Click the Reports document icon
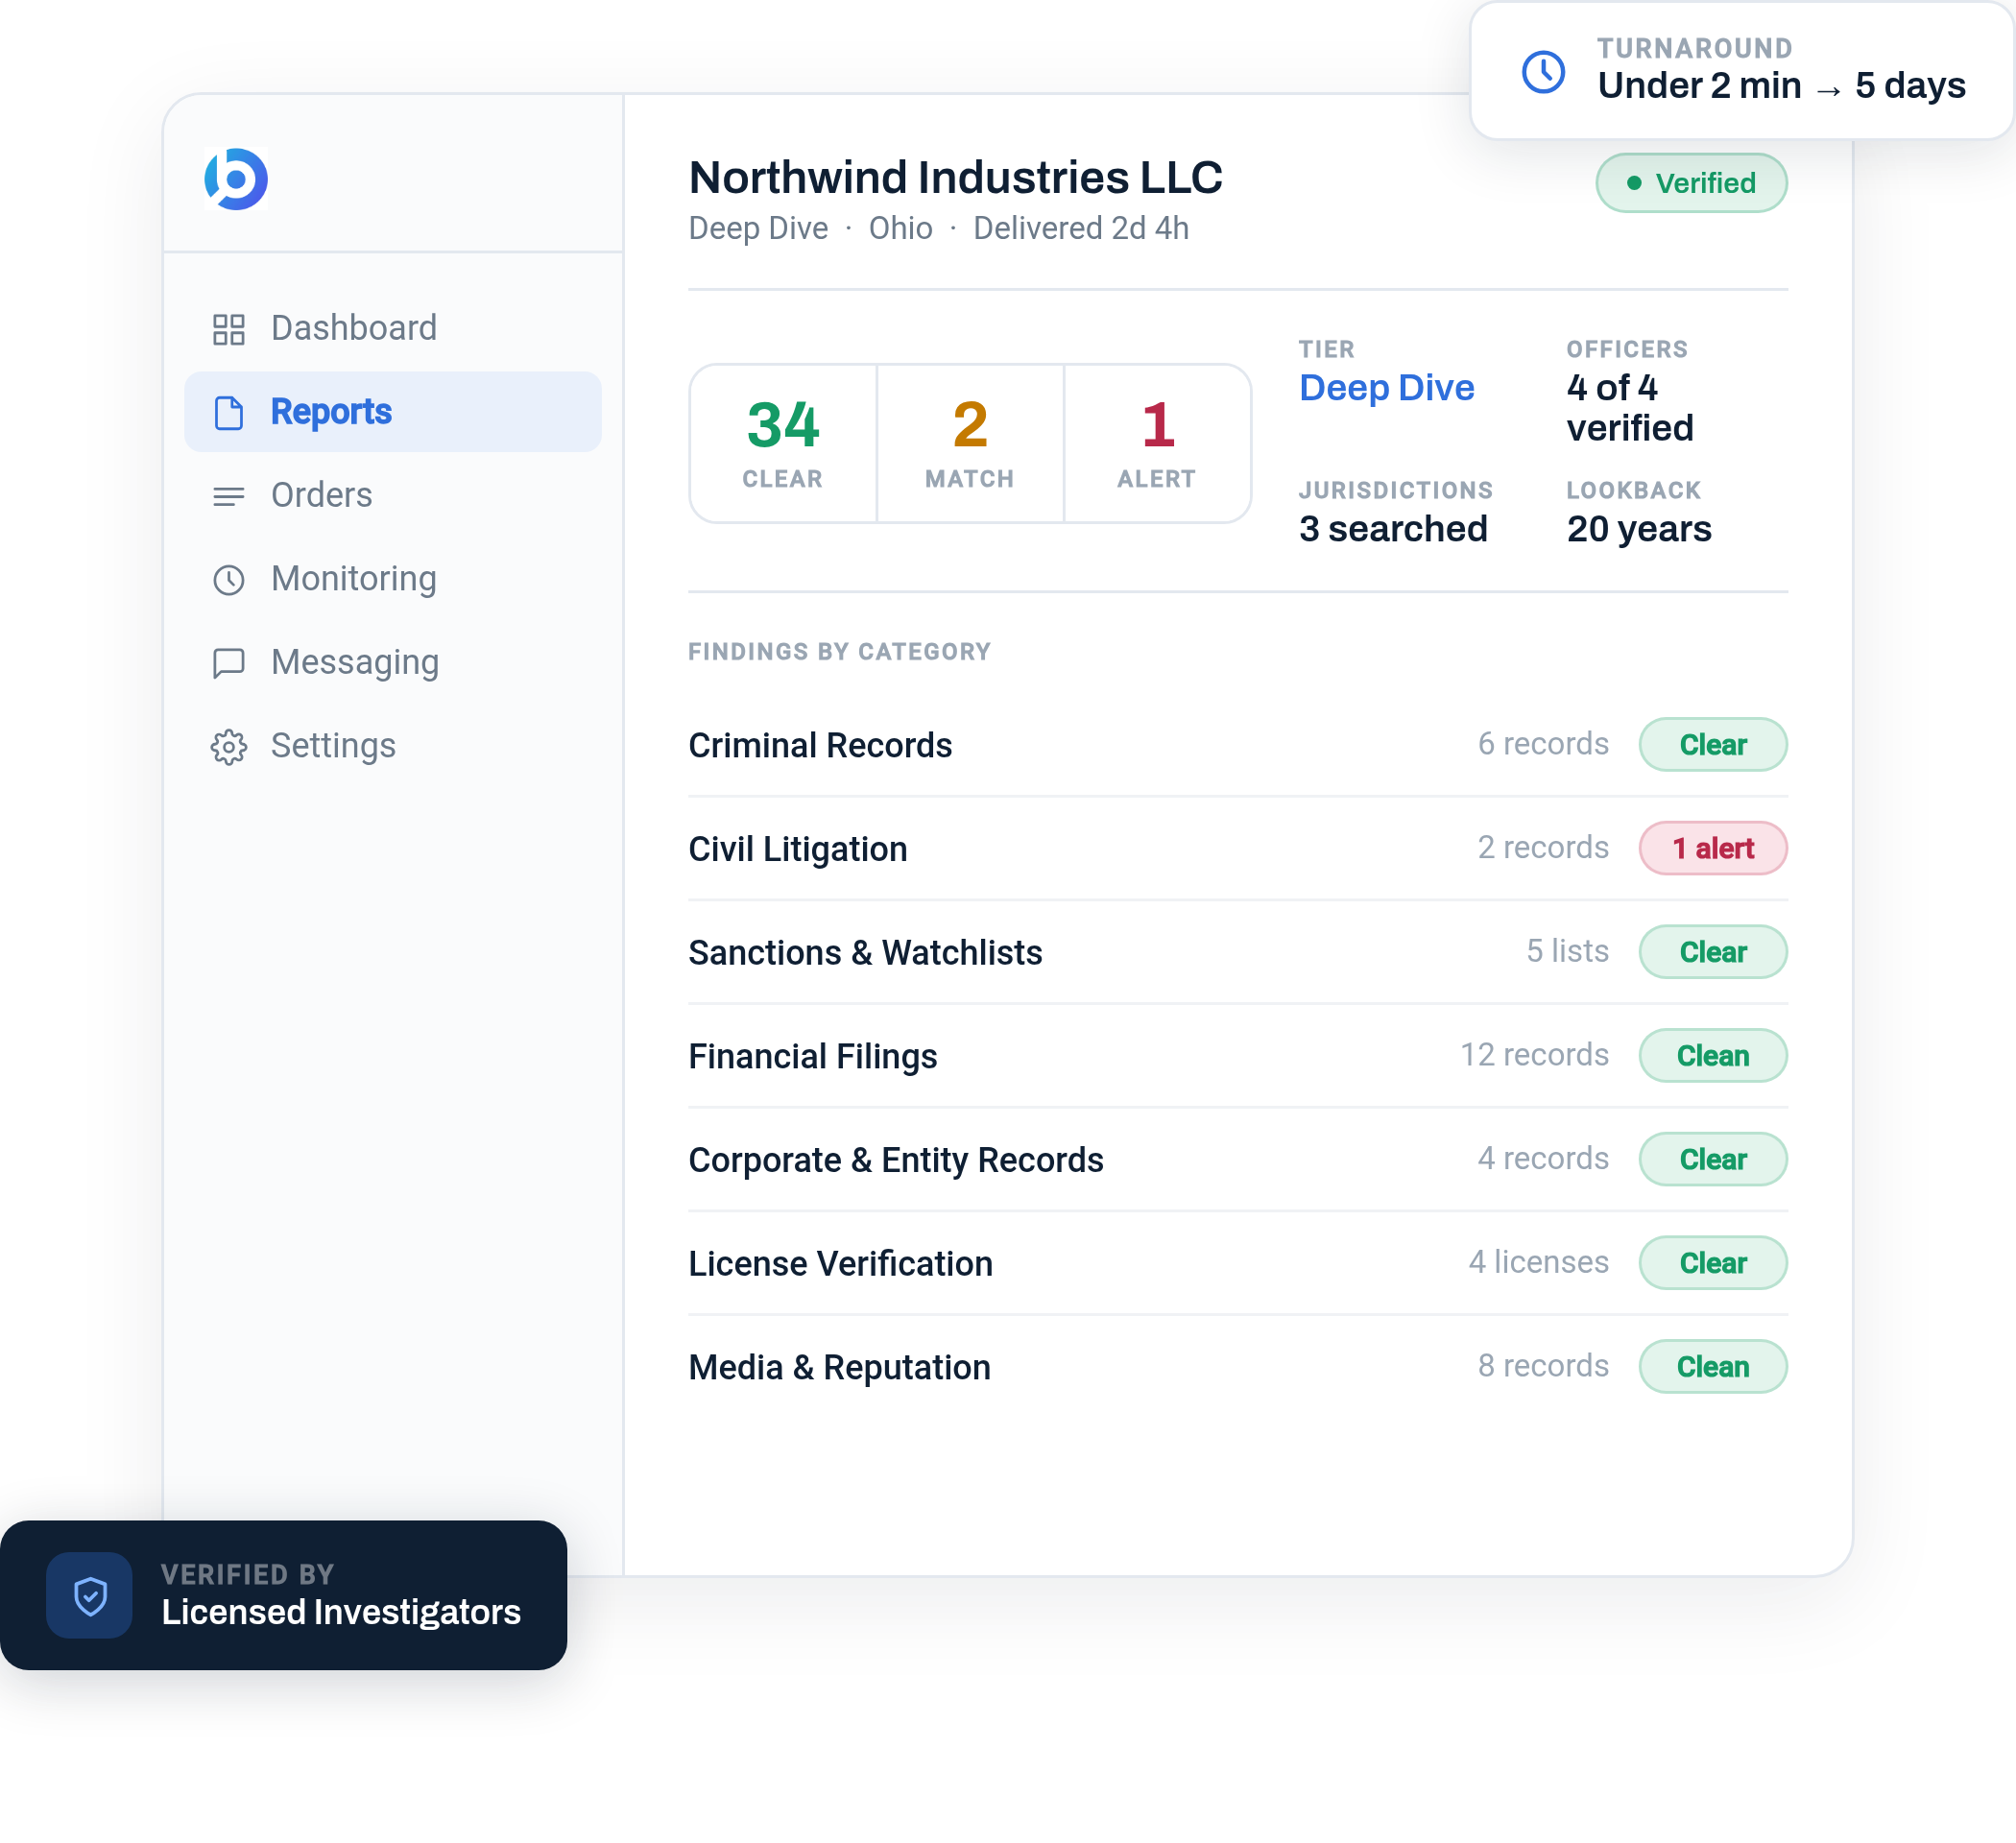The width and height of the screenshot is (2016, 1843). (x=229, y=412)
